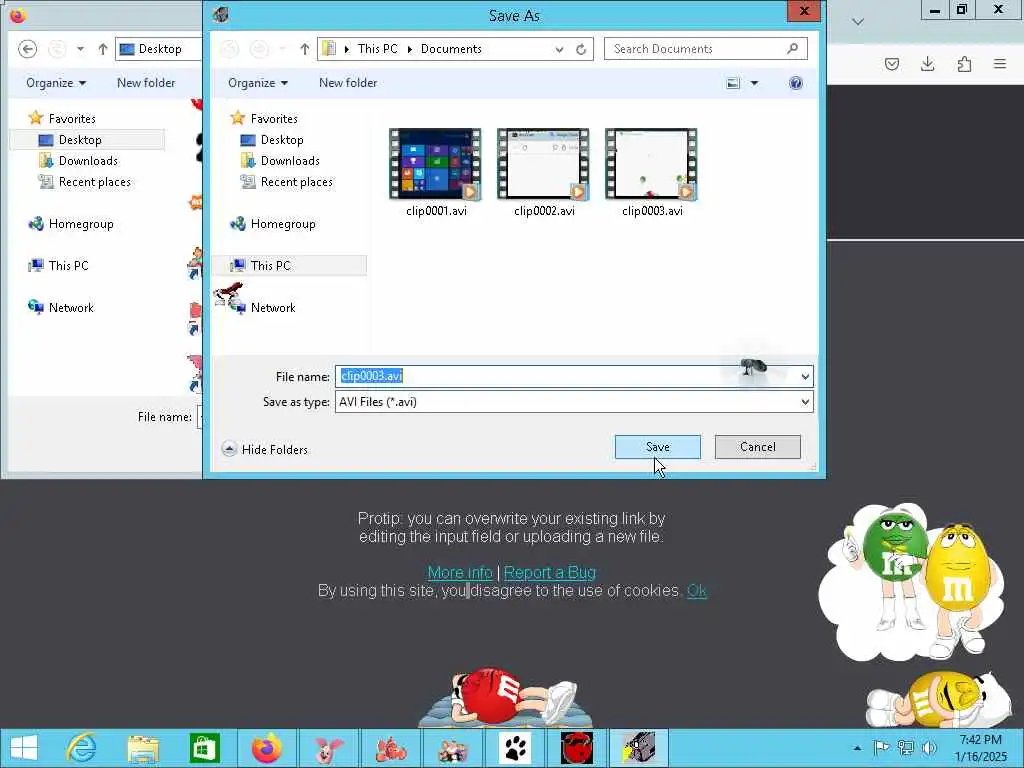Screen dimensions: 1024x768
Task: Open File Explorer from the taskbar
Action: 143,748
